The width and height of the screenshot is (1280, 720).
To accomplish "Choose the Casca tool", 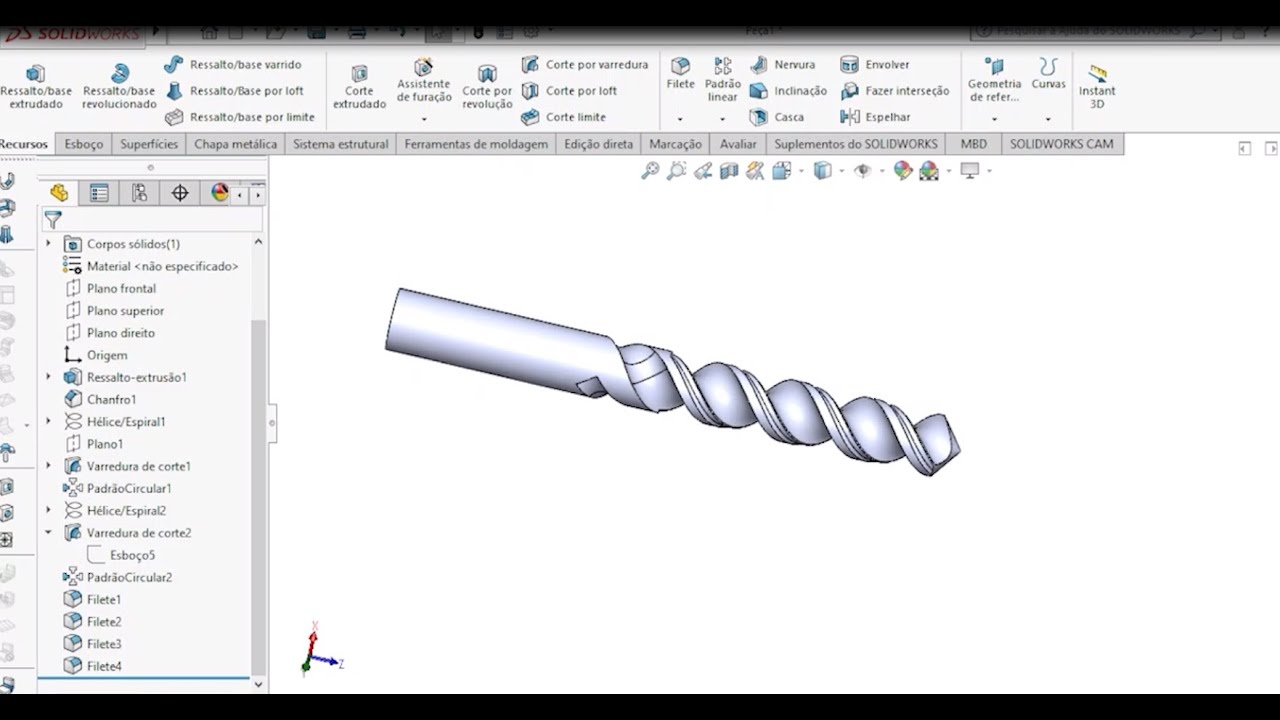I will (776, 117).
